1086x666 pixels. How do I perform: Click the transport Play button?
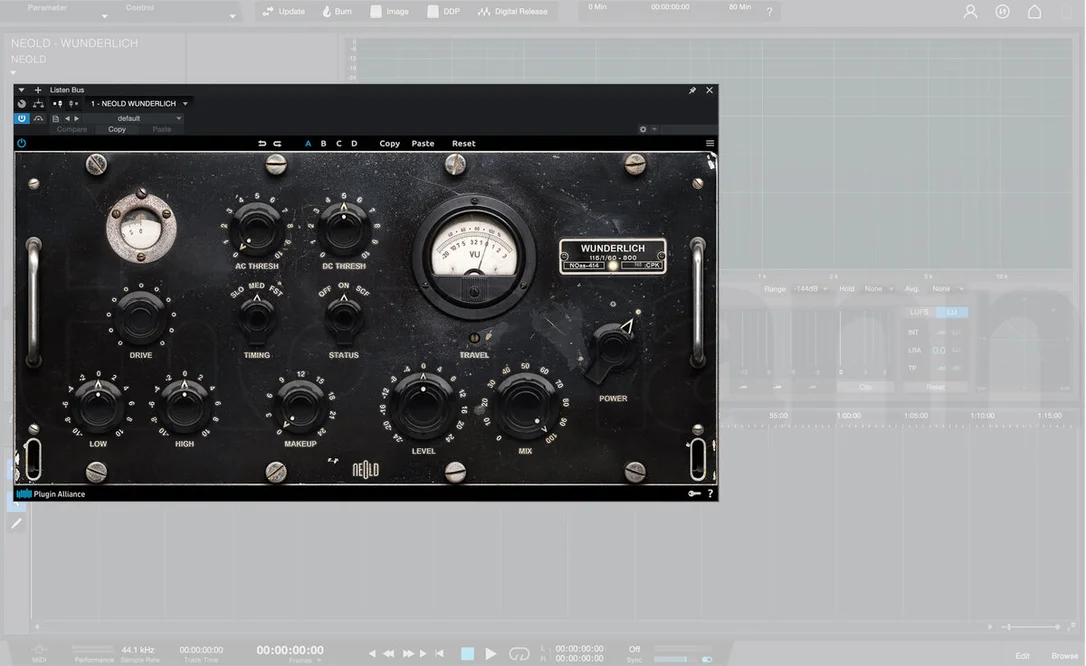[490, 654]
